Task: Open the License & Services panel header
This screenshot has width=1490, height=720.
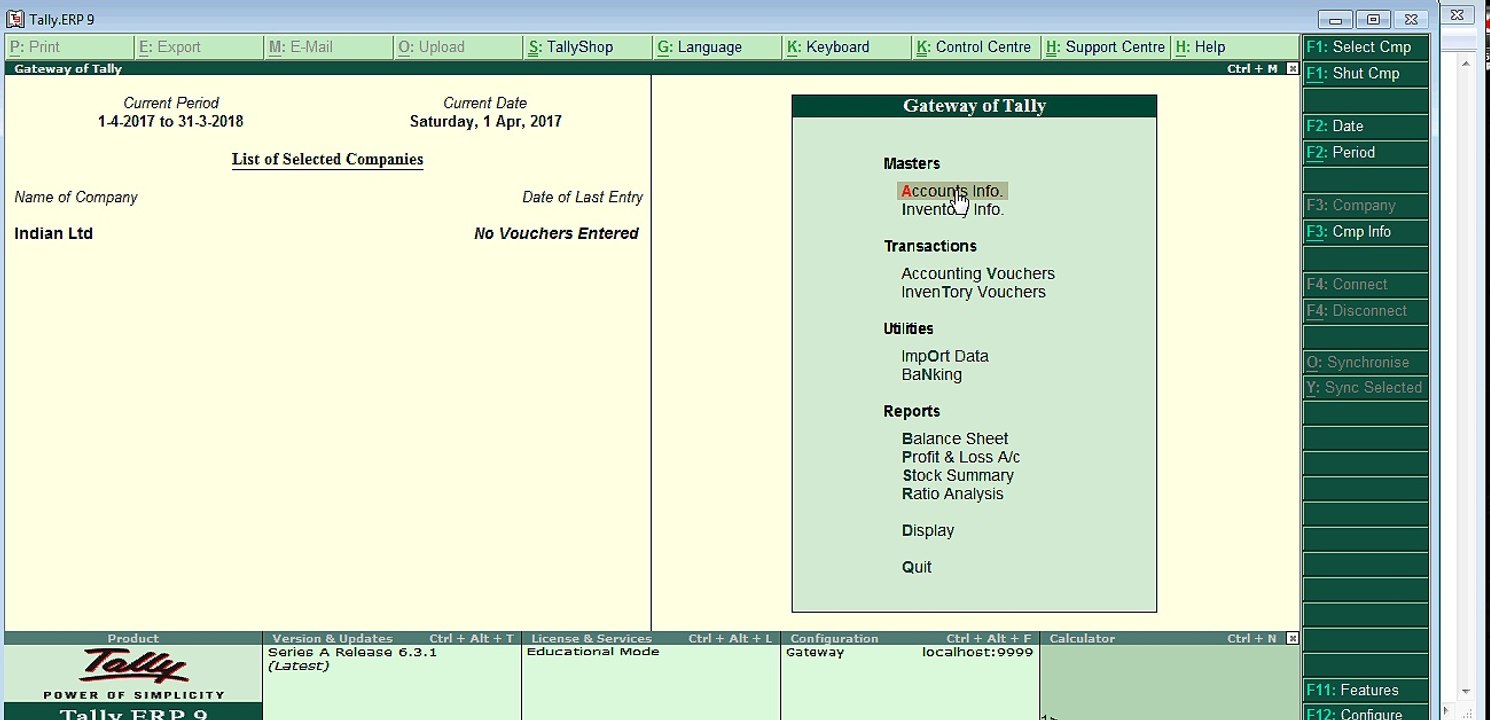Action: click(651, 638)
